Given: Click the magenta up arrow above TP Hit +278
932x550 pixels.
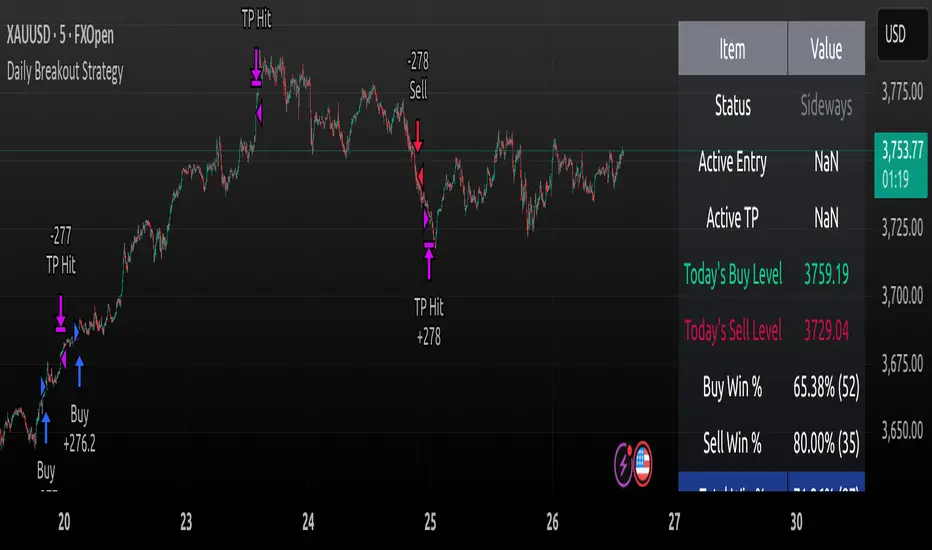Looking at the screenshot, I should point(429,260).
